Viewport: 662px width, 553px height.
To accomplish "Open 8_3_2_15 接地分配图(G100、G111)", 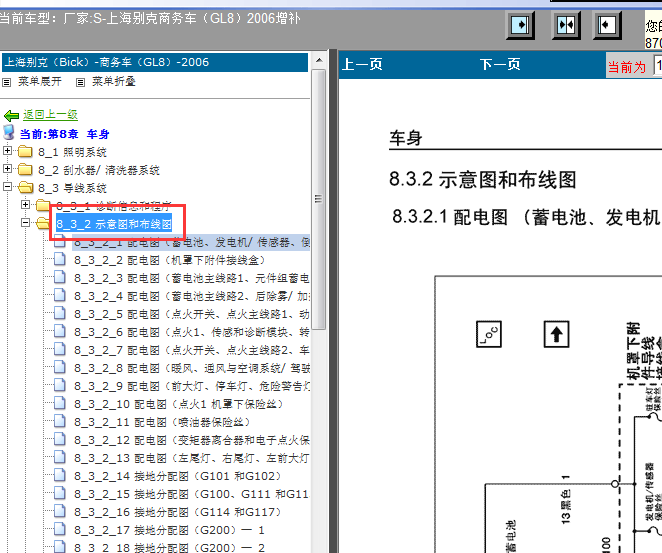I will (192, 494).
